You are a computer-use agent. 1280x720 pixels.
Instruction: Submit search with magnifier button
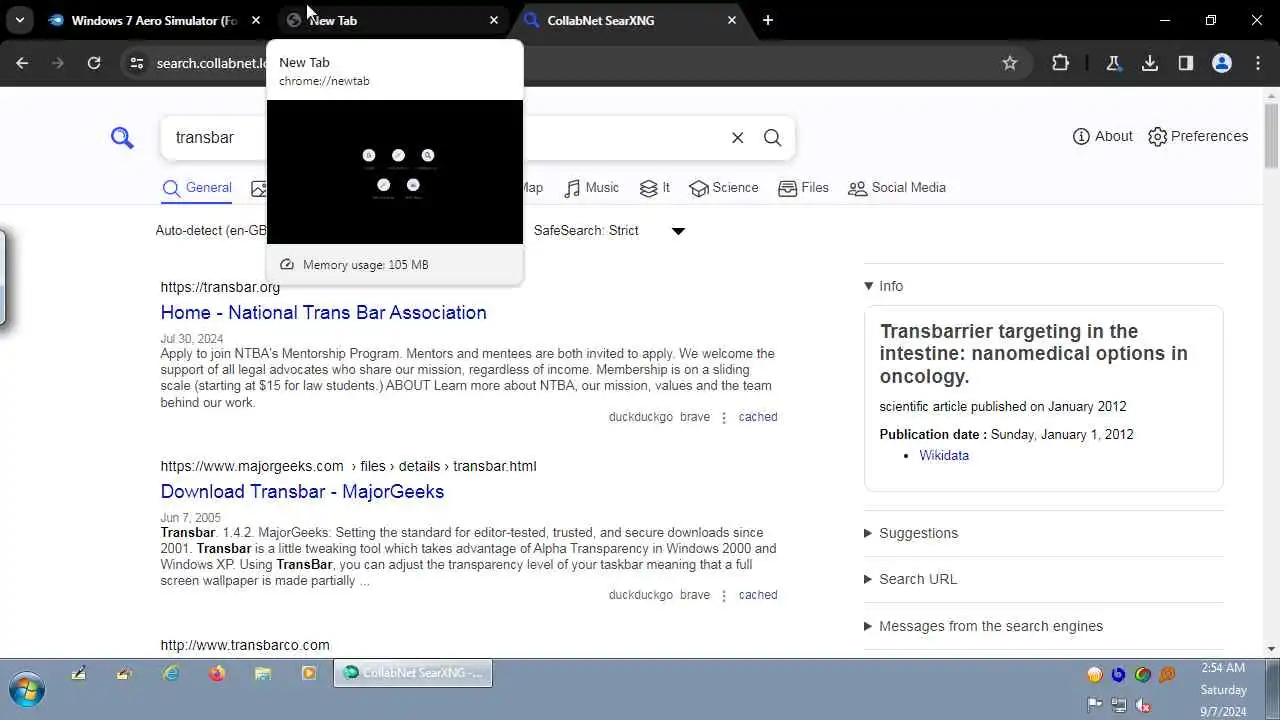pos(773,138)
